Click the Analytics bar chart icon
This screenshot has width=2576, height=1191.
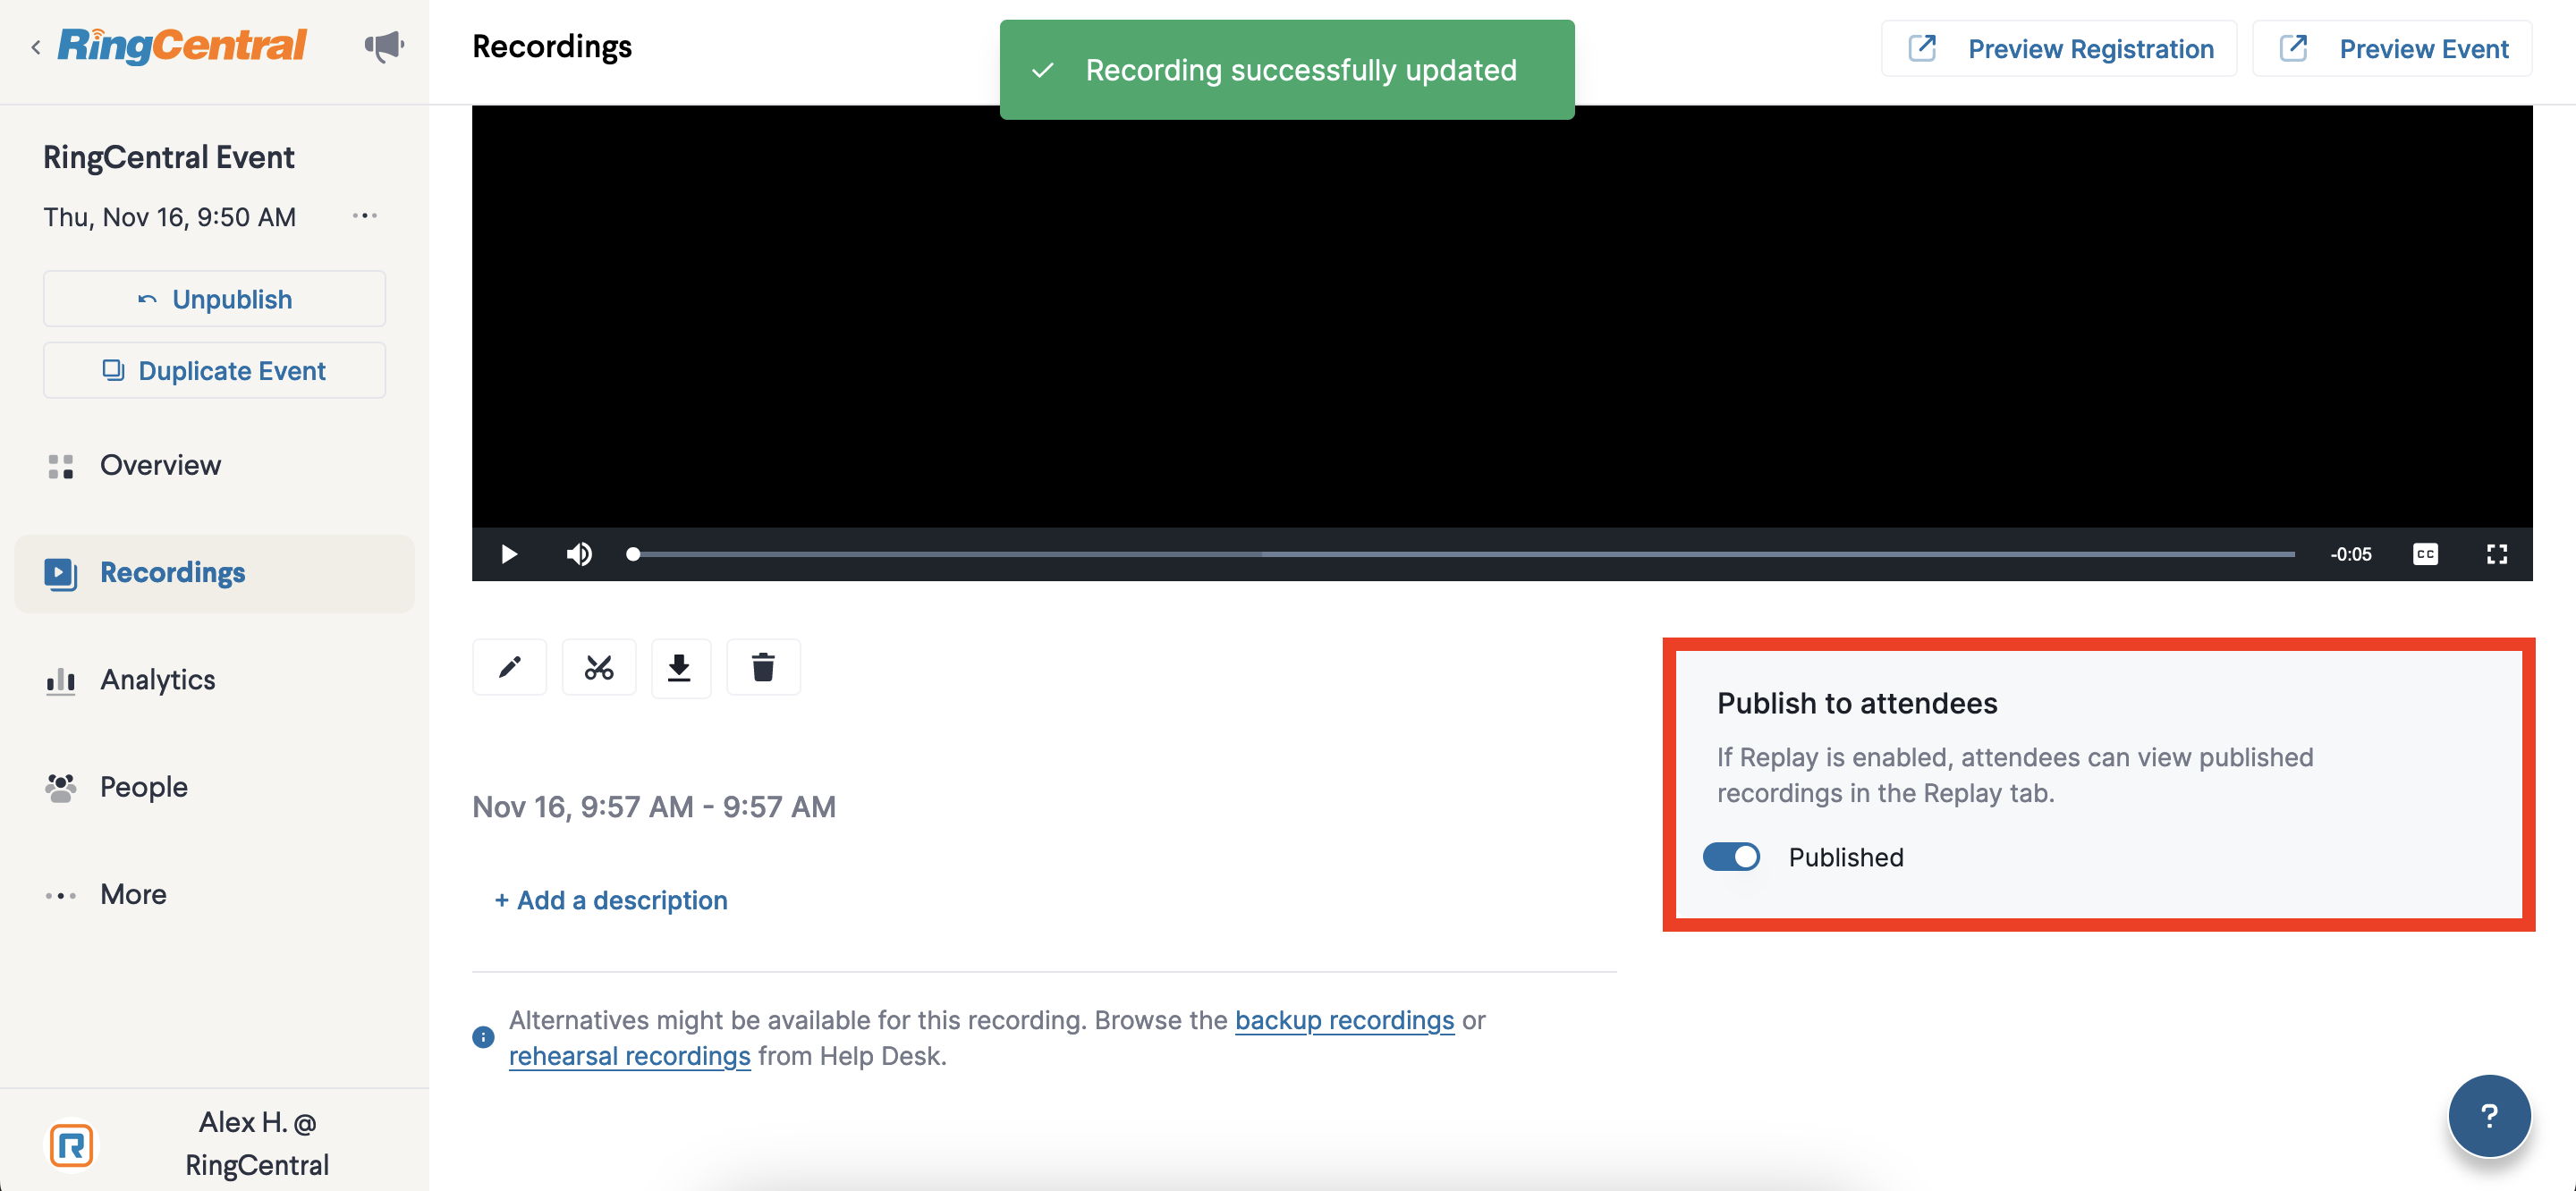61,681
